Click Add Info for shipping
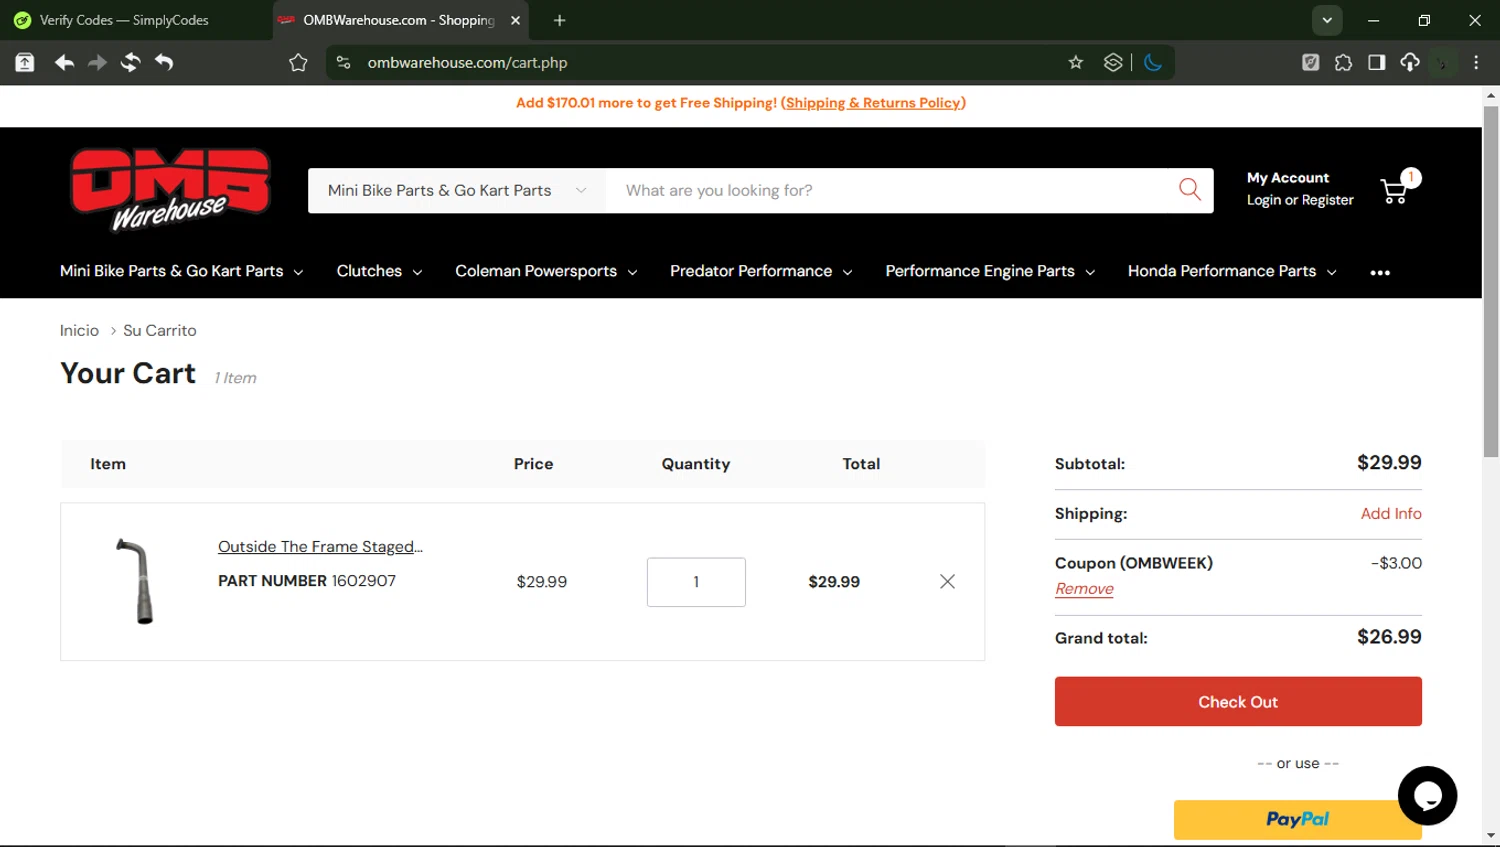This screenshot has height=847, width=1500. click(1391, 513)
